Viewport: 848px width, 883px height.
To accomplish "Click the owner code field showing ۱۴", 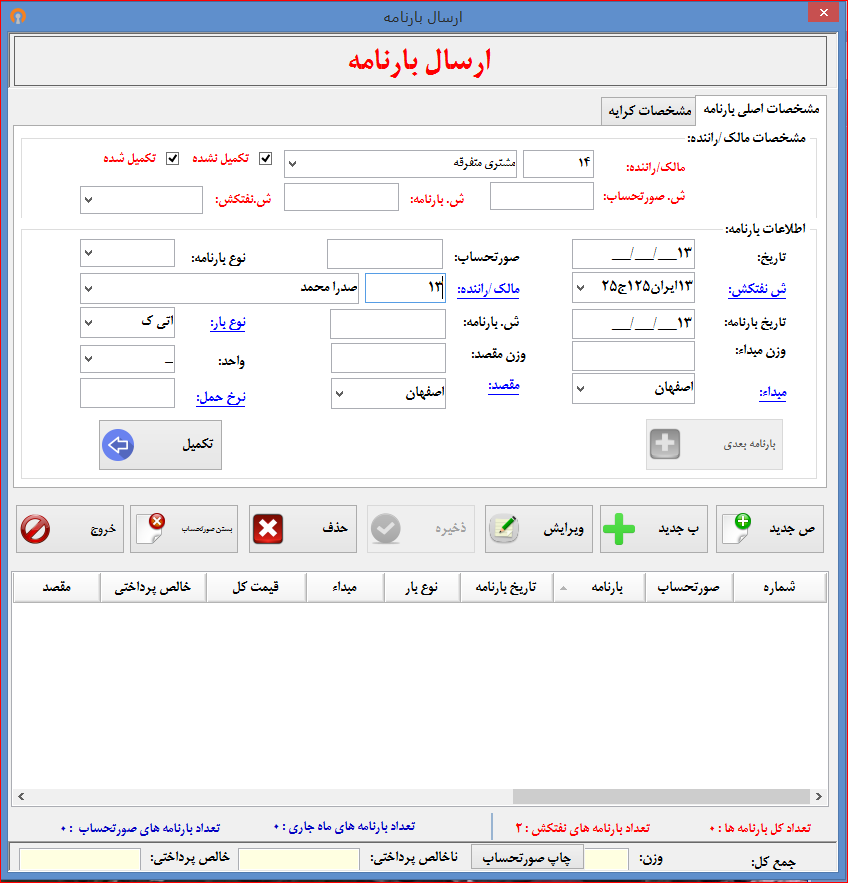I will click(559, 164).
